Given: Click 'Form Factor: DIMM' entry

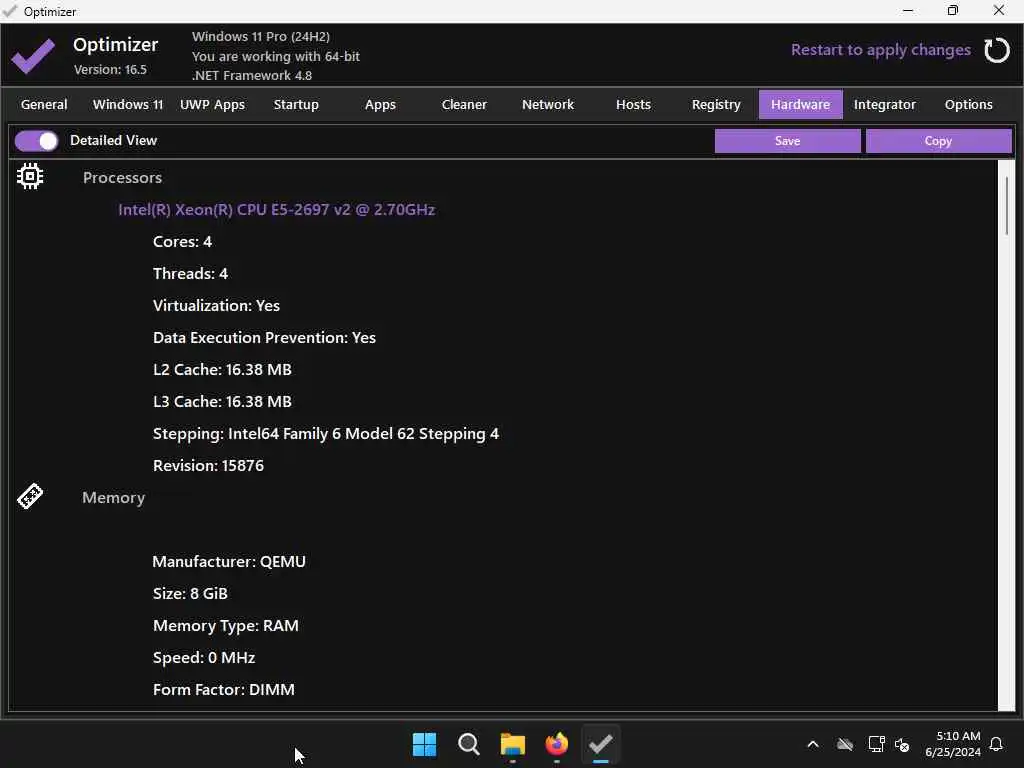Looking at the screenshot, I should [223, 690].
